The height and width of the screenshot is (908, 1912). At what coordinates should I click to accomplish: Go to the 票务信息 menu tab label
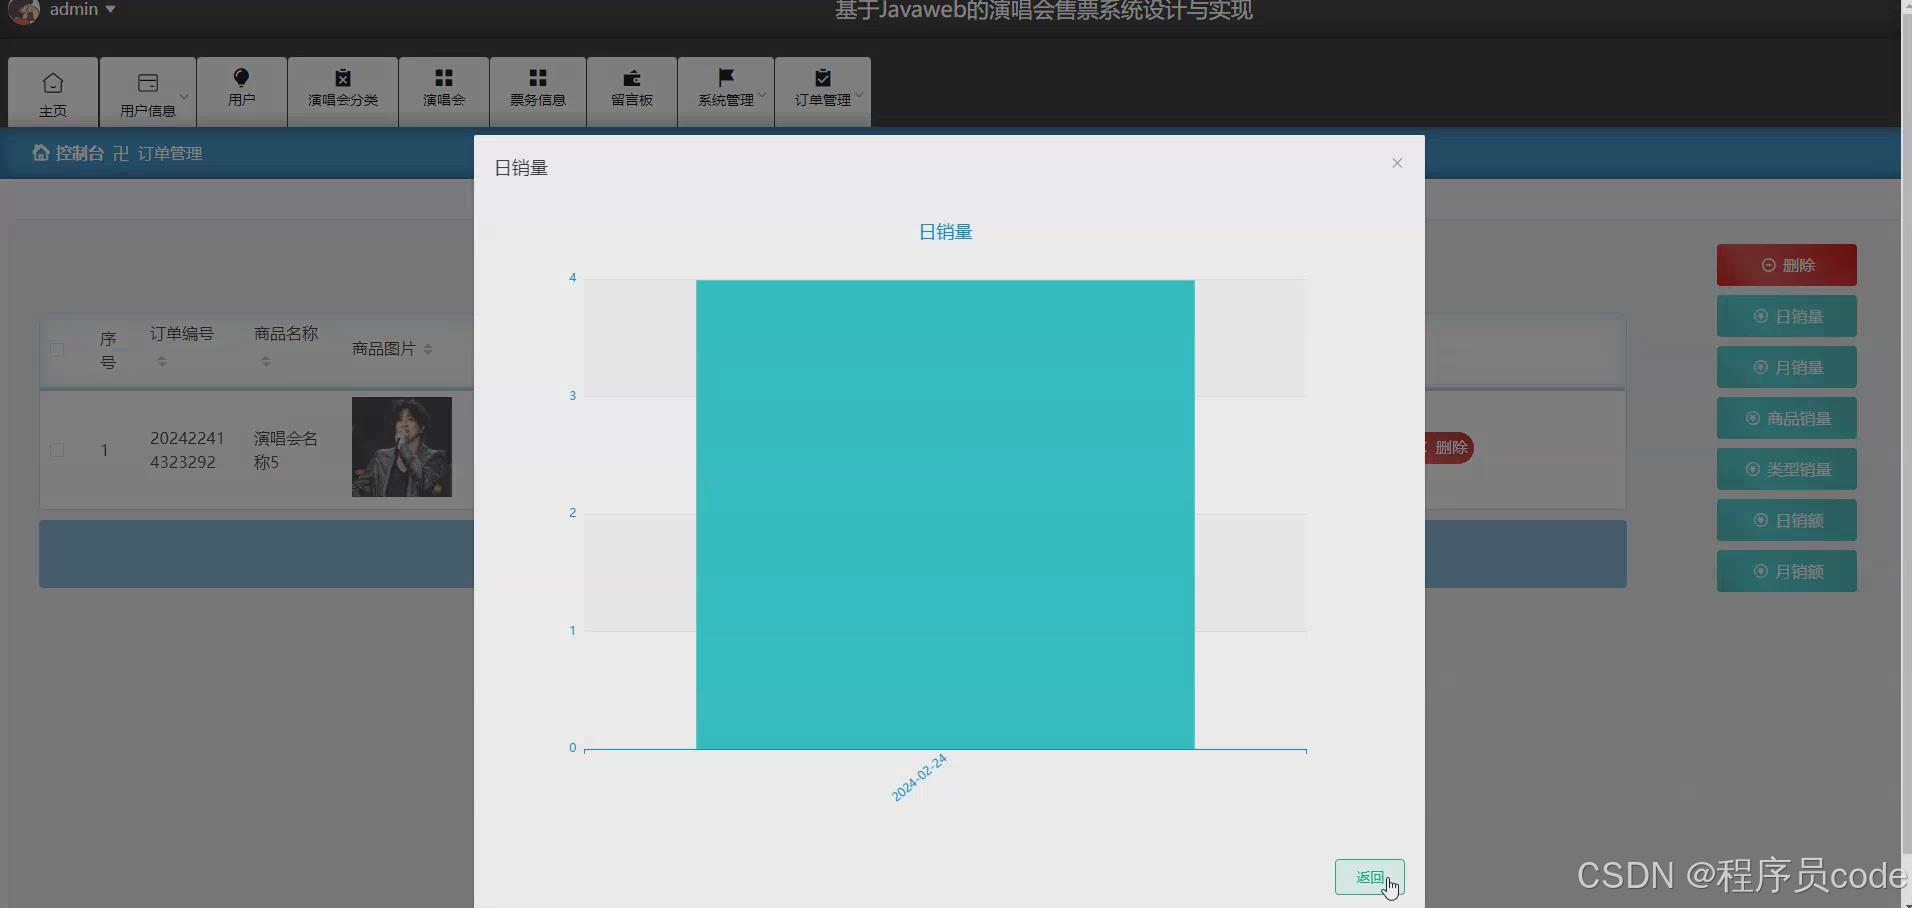pyautogui.click(x=538, y=100)
